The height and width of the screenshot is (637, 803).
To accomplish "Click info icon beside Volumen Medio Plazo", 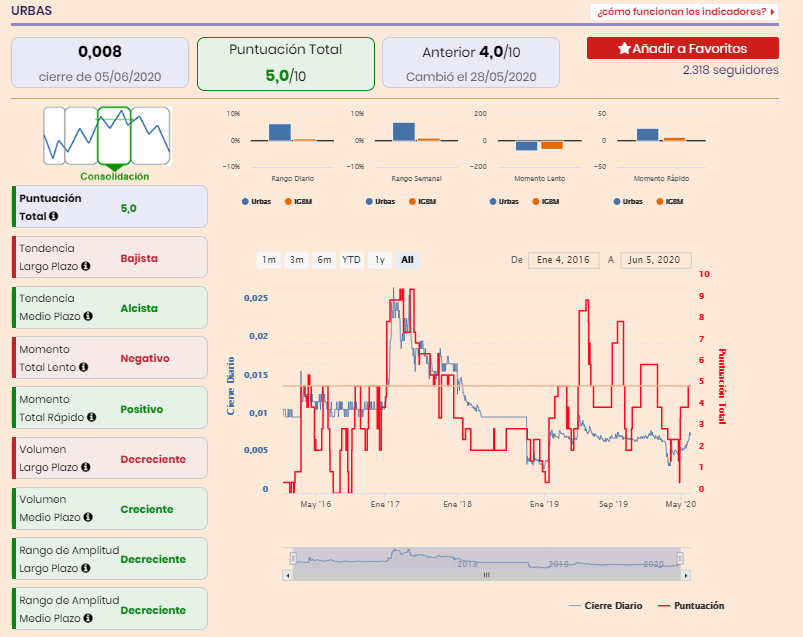I will tap(88, 517).
